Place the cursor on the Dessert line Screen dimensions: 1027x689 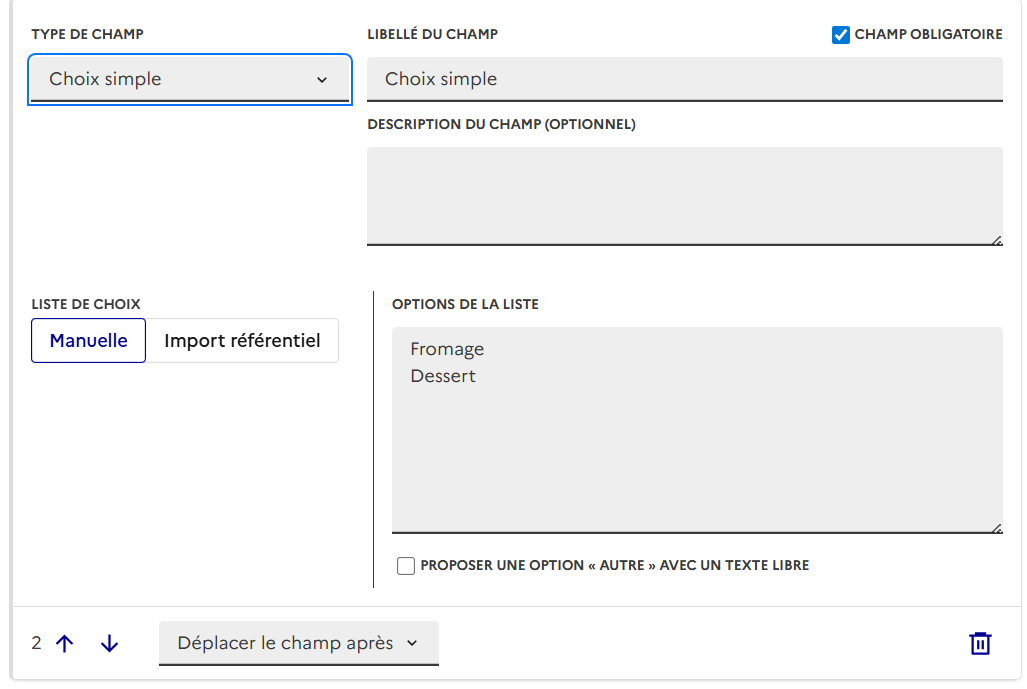(x=443, y=376)
